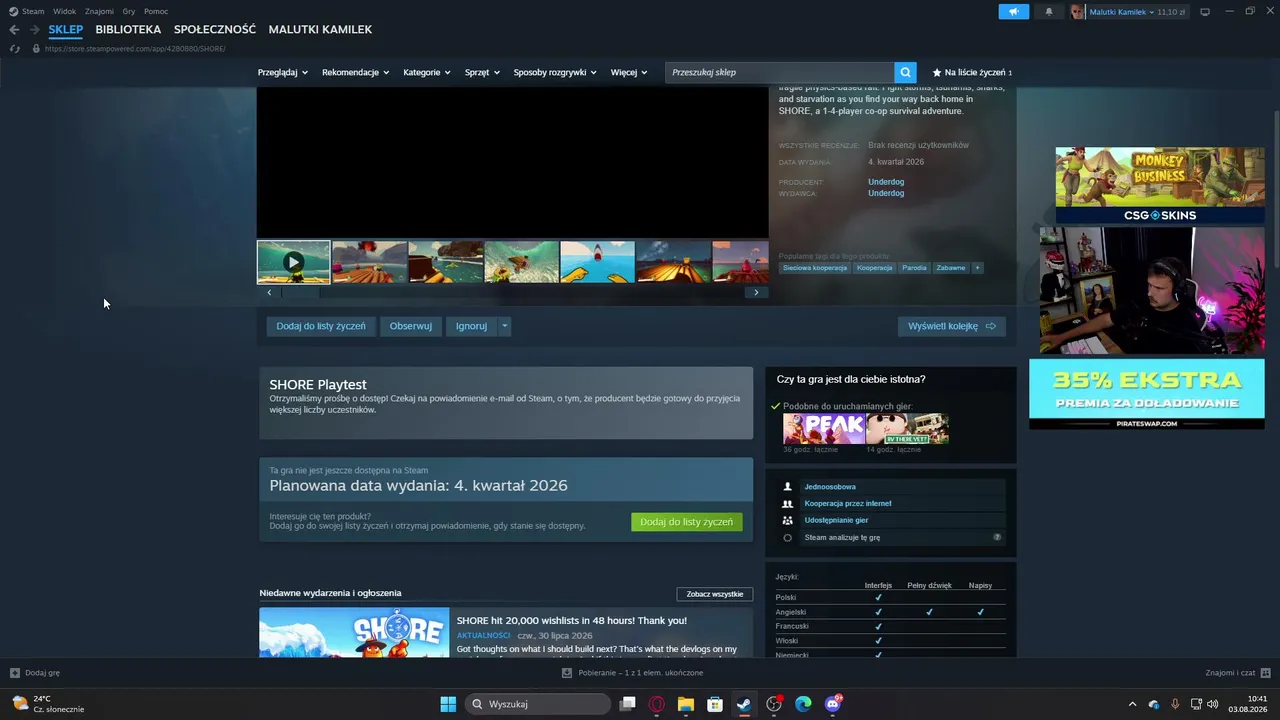Open Discord from the taskbar
Viewport: 1280px width, 720px height.
point(833,704)
